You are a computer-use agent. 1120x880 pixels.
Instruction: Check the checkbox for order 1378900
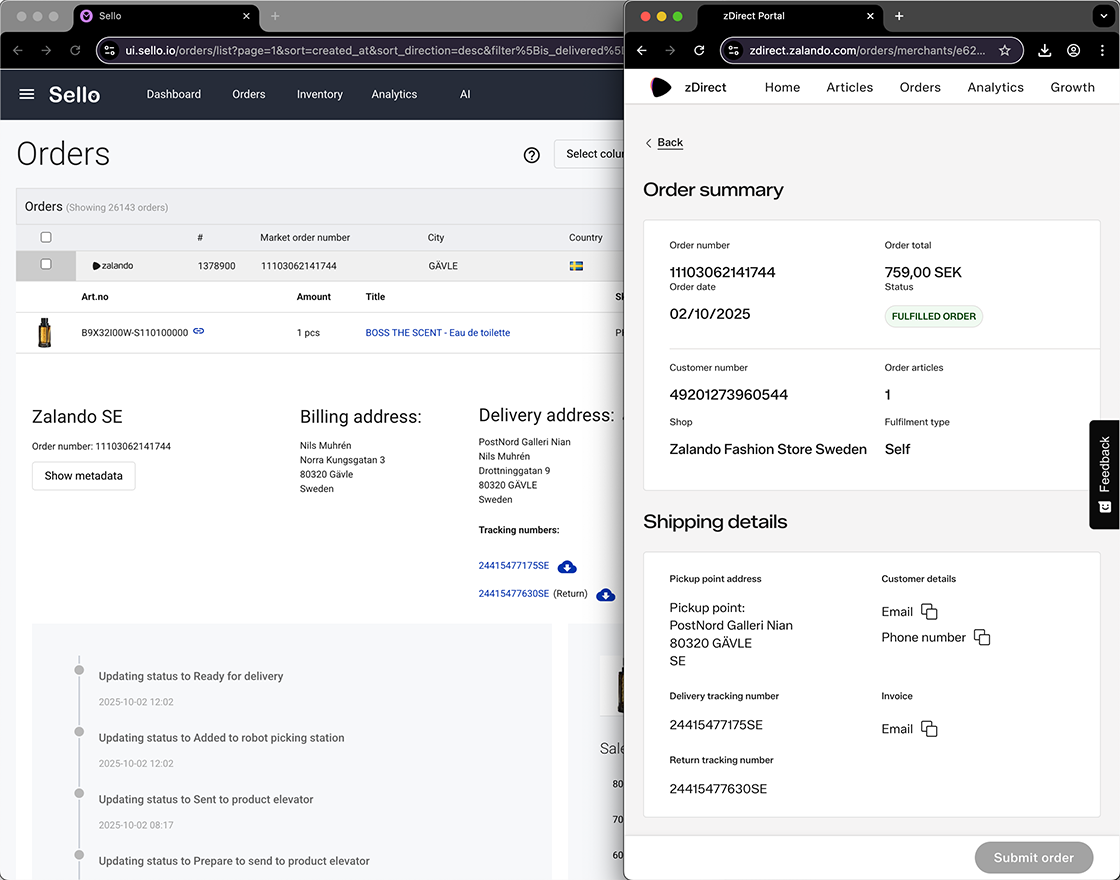[44, 265]
